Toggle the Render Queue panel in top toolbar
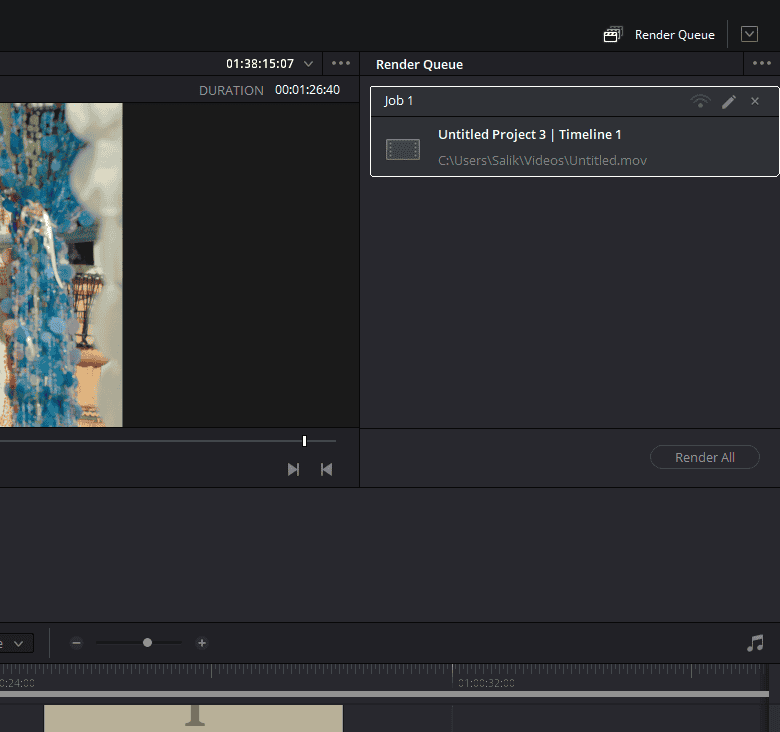Screen dimensions: 780x732 [x=674, y=35]
